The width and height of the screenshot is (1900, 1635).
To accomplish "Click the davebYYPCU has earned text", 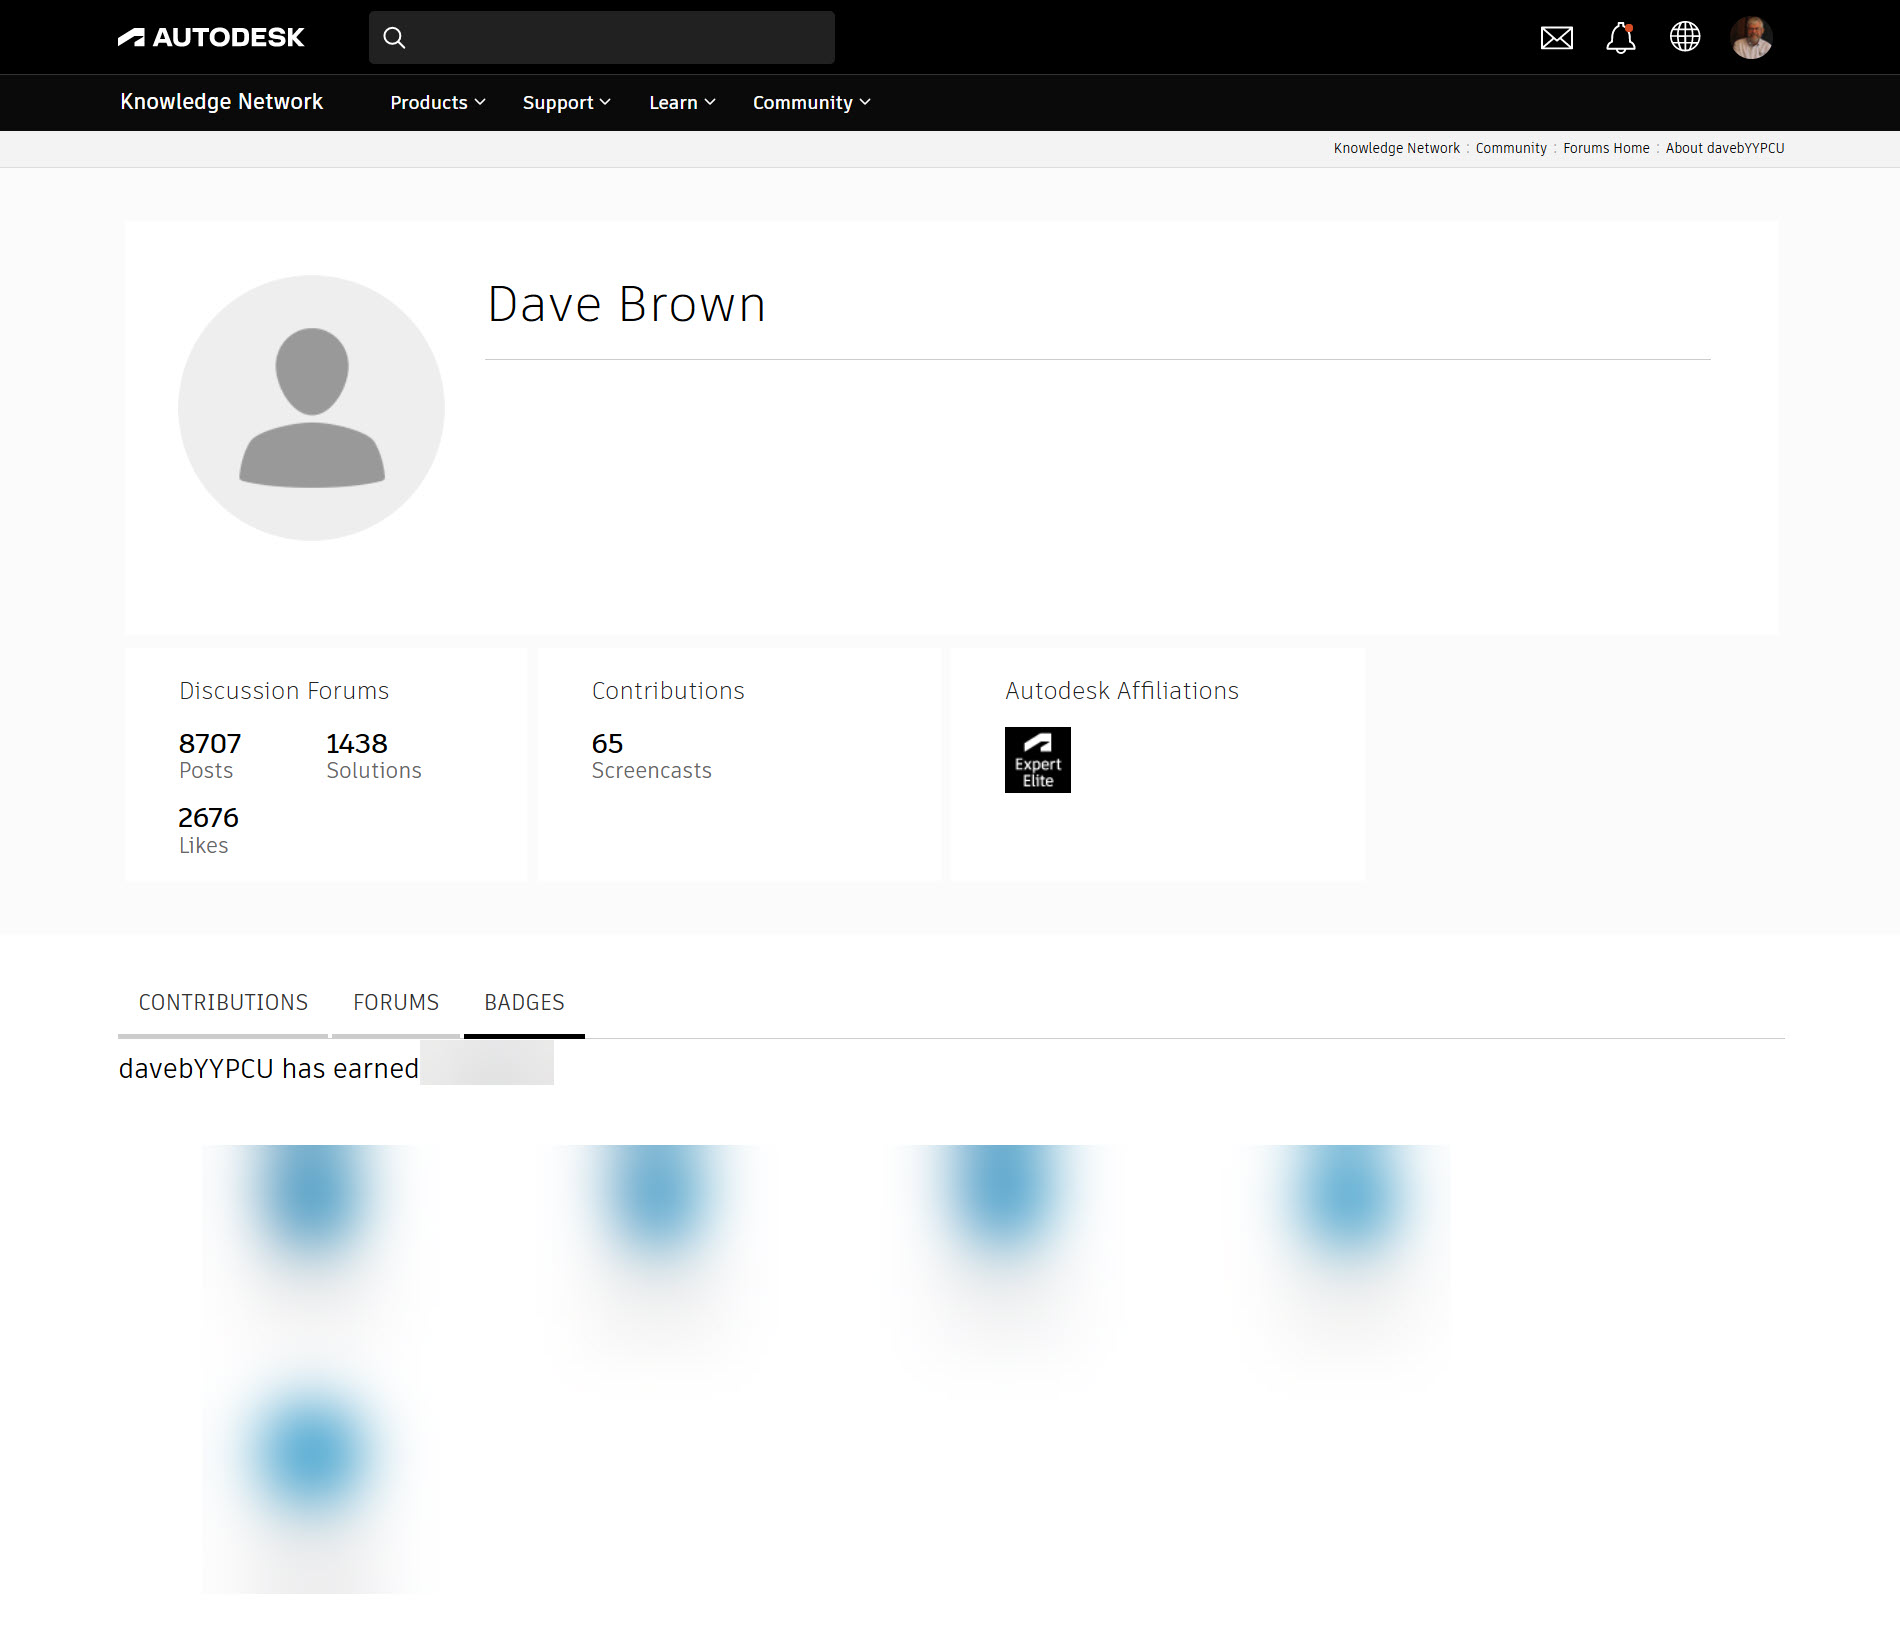I will 268,1068.
